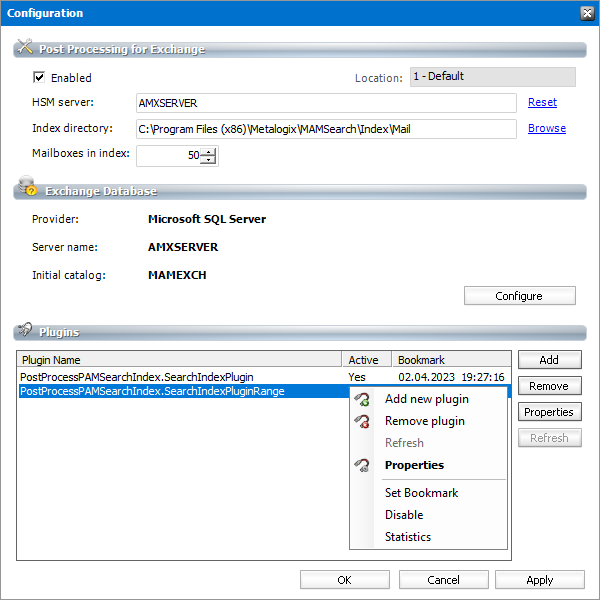This screenshot has width=600, height=600.
Task: Click the Reset link beside HSM server
Action: pyautogui.click(x=542, y=103)
